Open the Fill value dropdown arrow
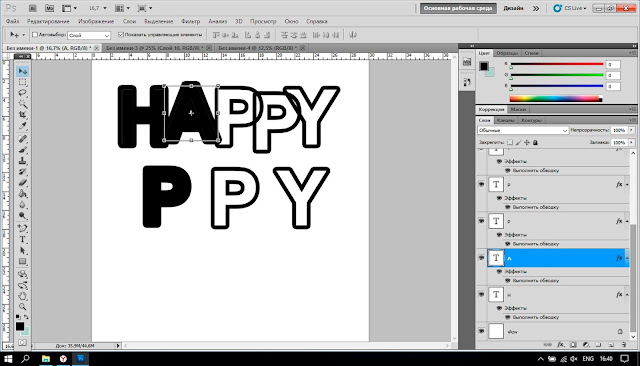640x366 pixels. [631, 142]
